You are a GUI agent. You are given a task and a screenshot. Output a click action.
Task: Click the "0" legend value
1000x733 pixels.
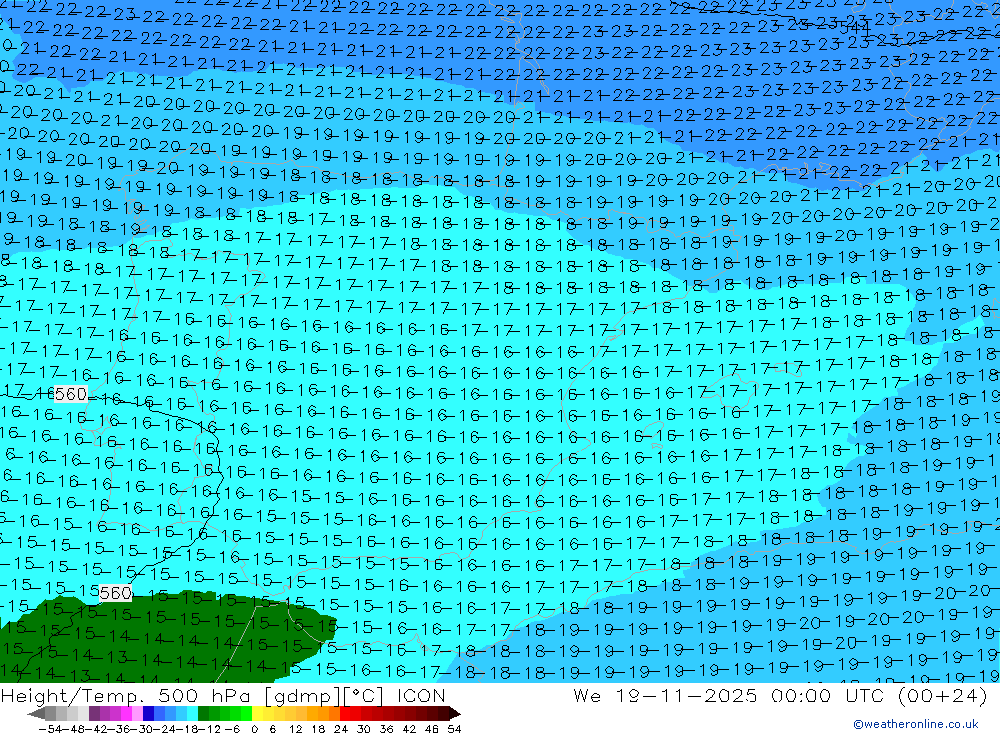[x=254, y=729]
